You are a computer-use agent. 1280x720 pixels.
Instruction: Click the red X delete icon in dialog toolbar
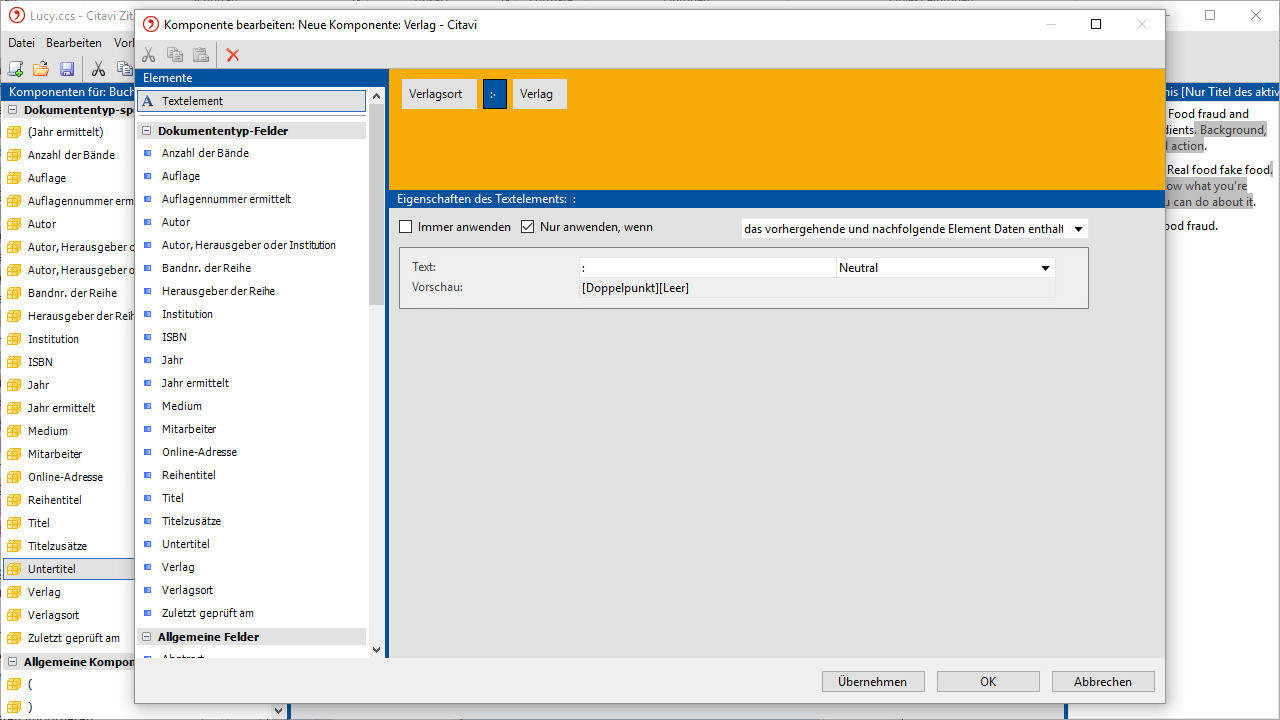[233, 55]
